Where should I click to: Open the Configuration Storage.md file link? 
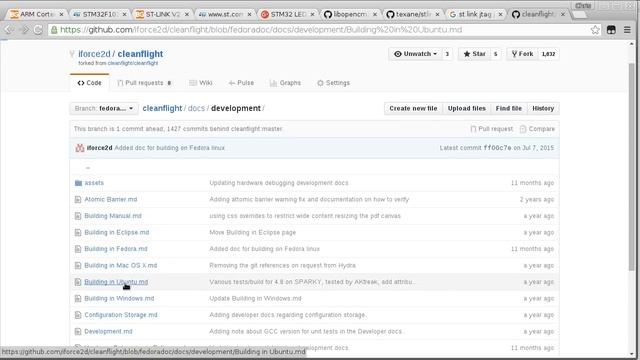120,315
